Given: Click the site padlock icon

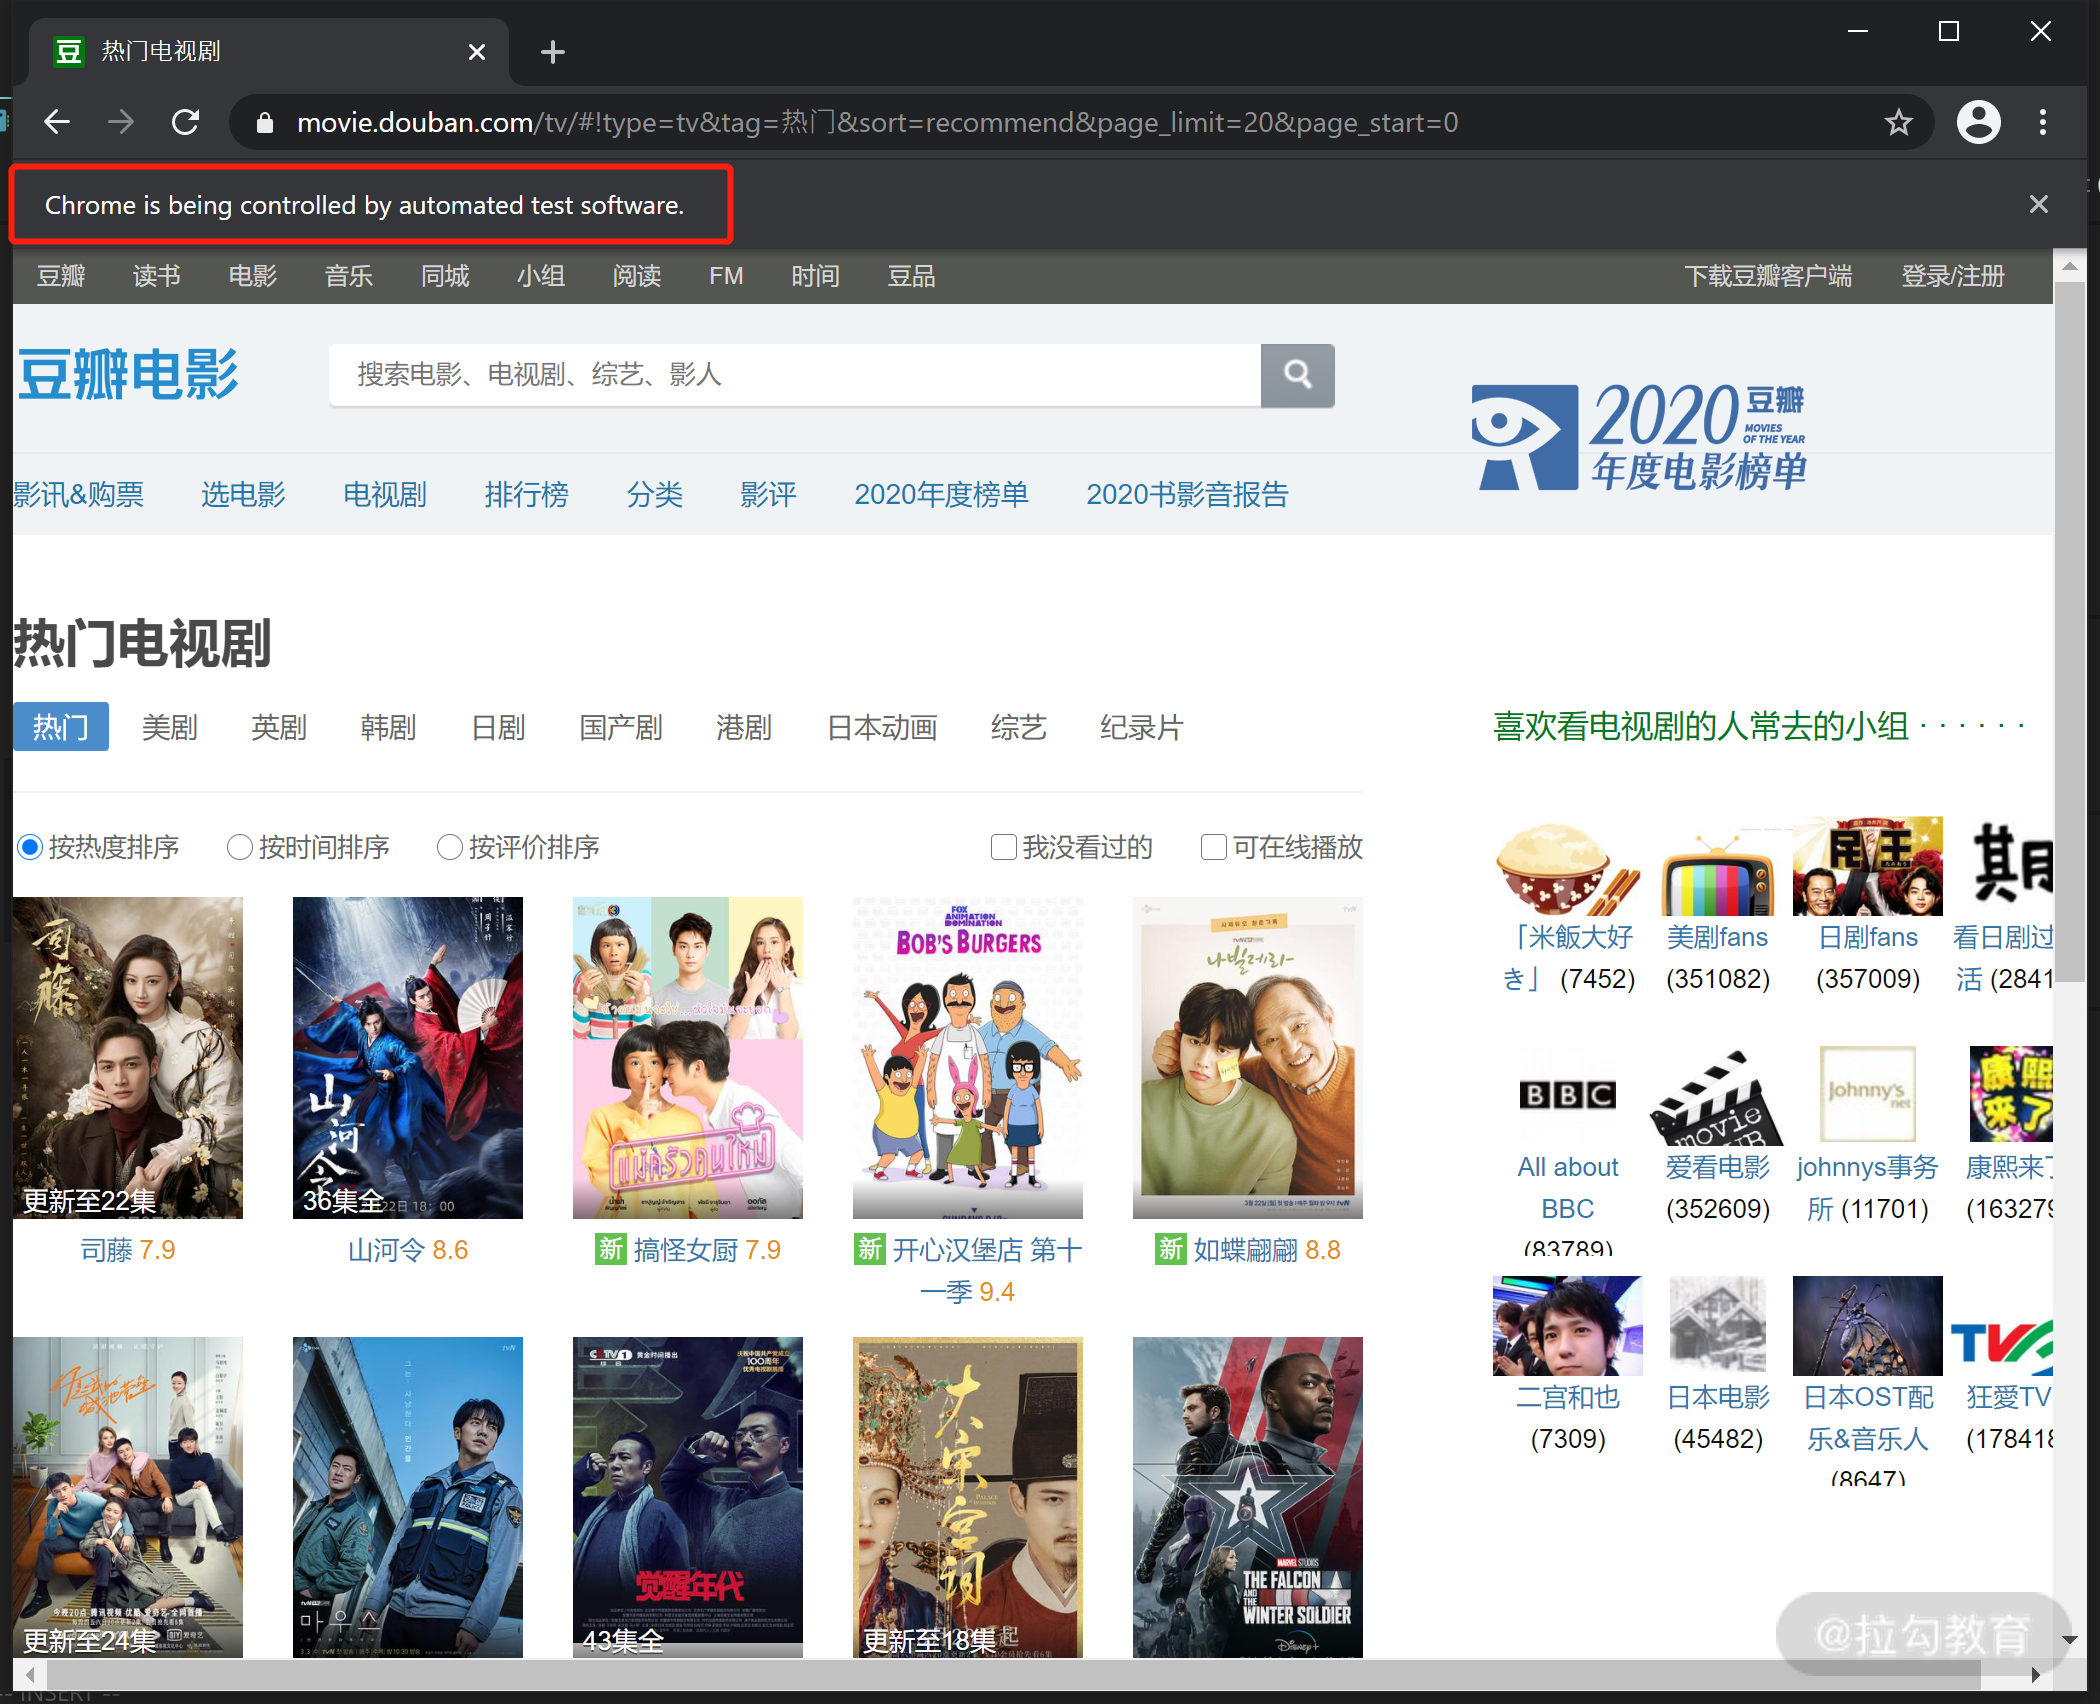Looking at the screenshot, I should (x=264, y=122).
